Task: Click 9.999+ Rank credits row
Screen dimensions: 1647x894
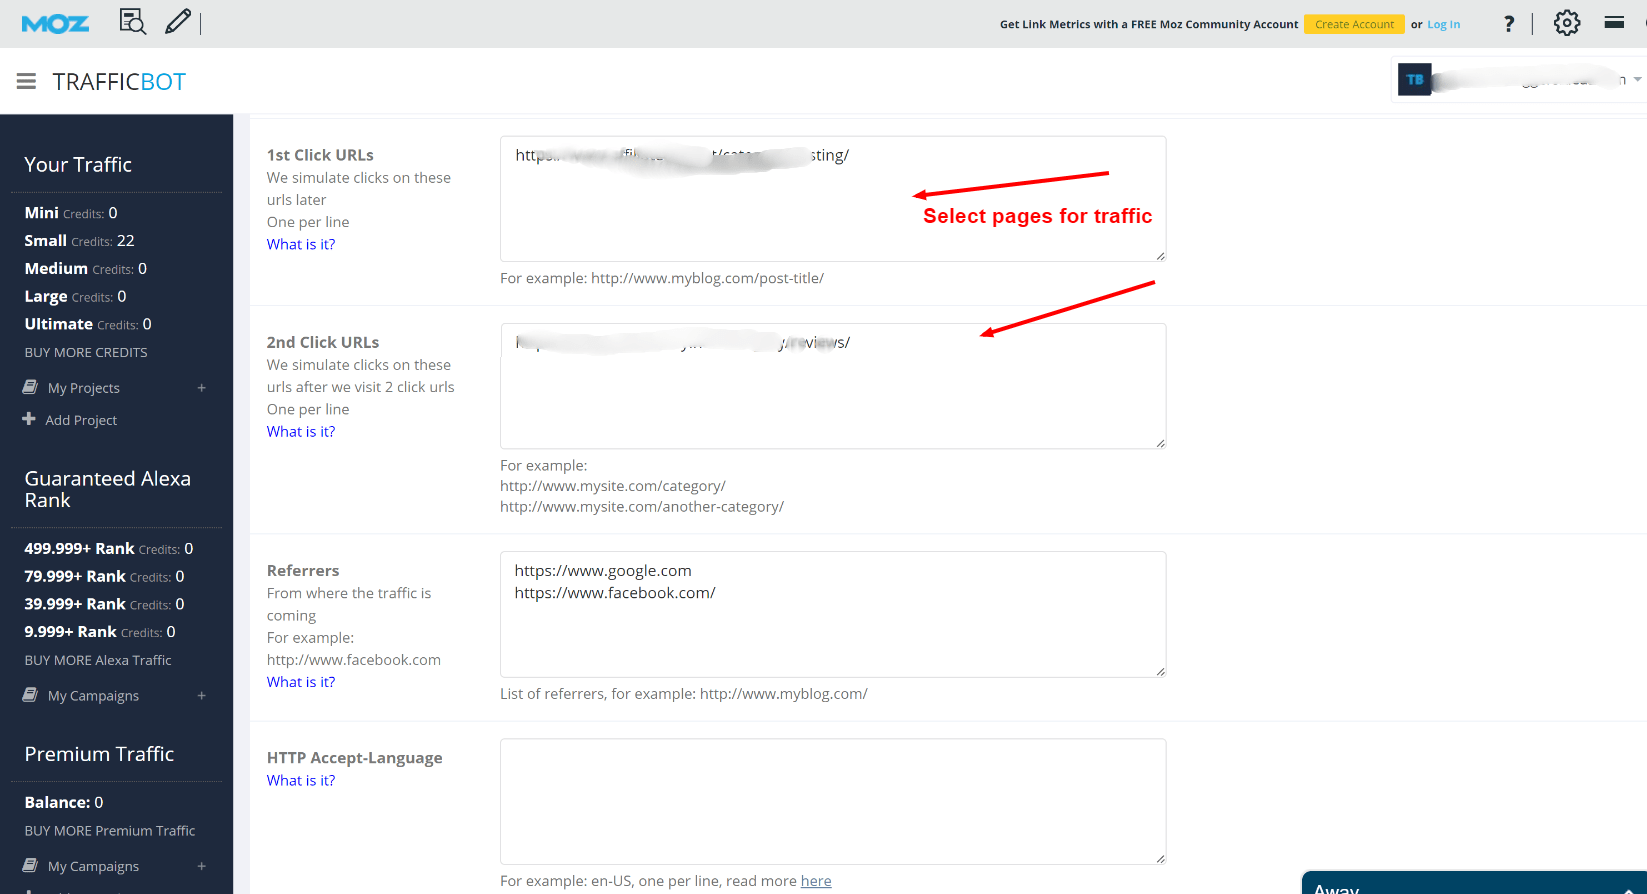Action: click(100, 632)
